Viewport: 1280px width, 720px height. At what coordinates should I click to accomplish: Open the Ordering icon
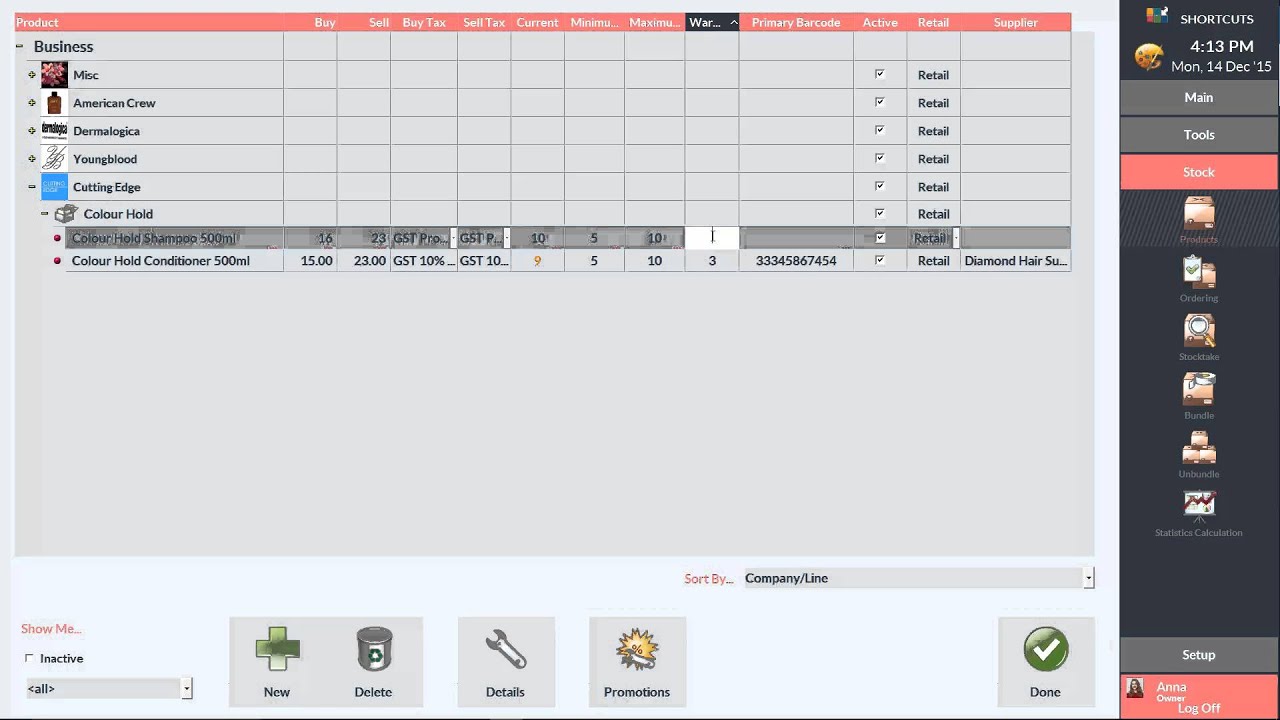coord(1198,272)
